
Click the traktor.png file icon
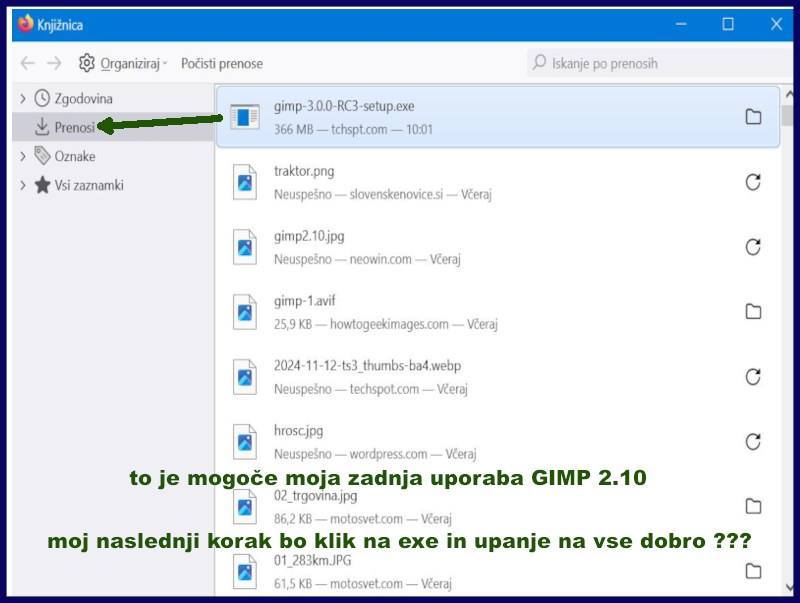(244, 182)
